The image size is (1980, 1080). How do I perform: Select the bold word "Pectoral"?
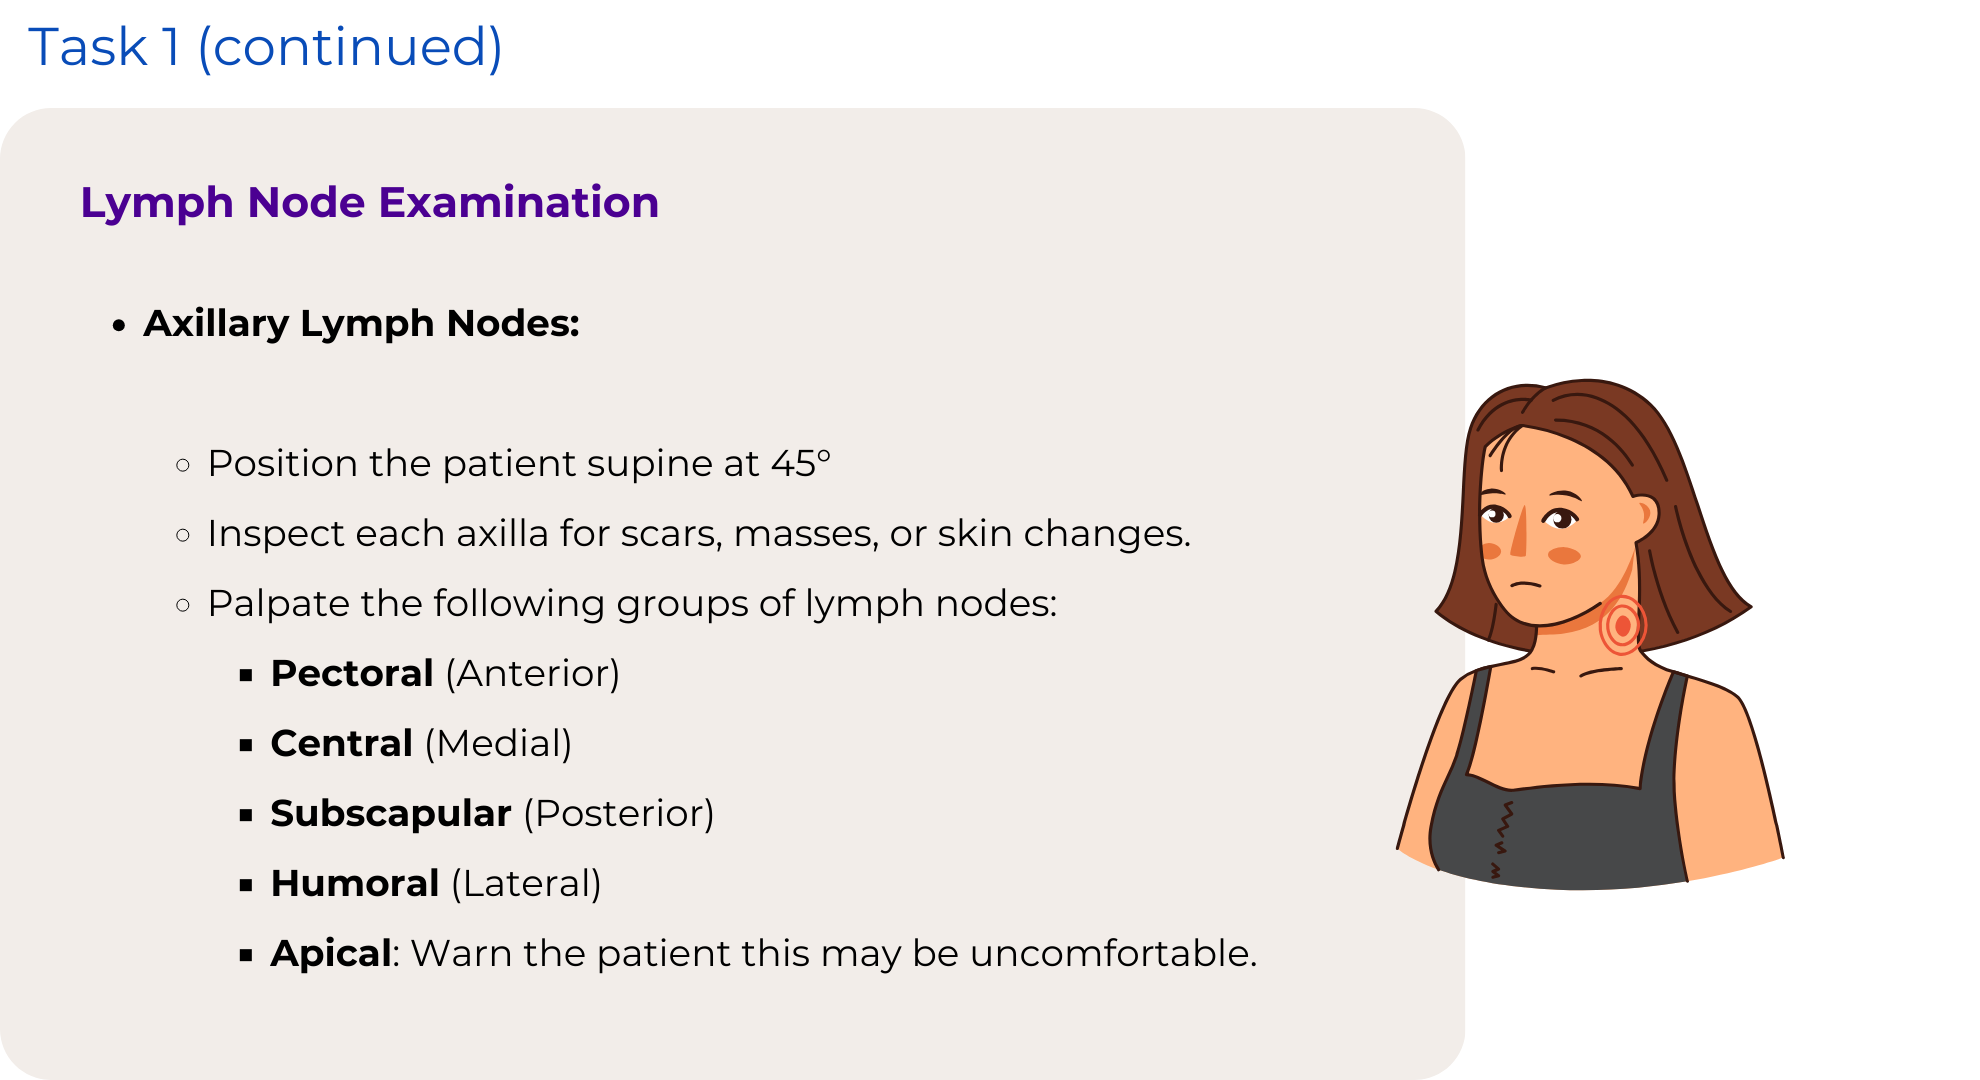pyautogui.click(x=352, y=673)
